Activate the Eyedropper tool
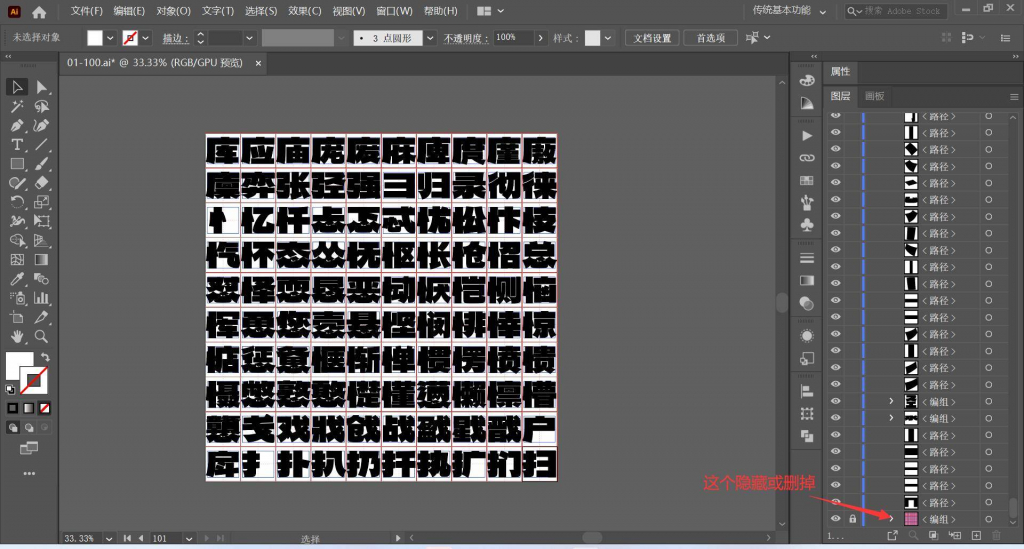This screenshot has height=549, width=1024. pyautogui.click(x=17, y=279)
